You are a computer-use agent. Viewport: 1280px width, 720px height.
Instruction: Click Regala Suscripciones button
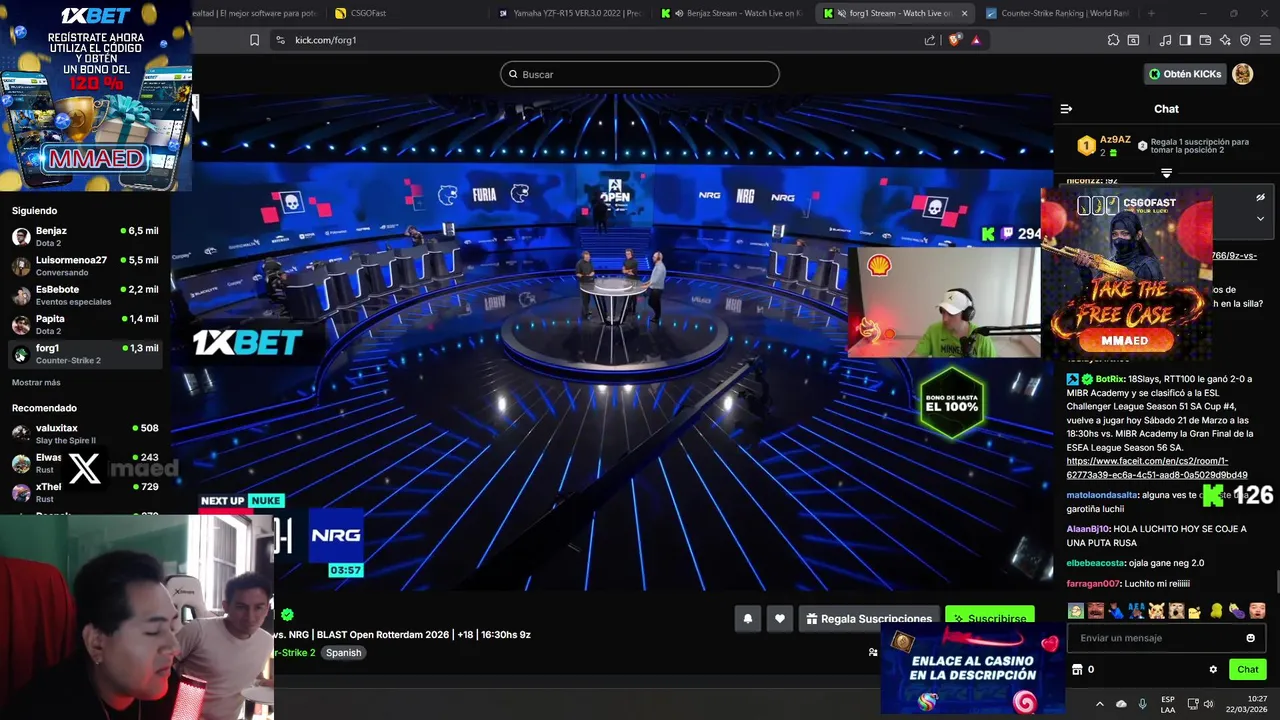tap(869, 619)
